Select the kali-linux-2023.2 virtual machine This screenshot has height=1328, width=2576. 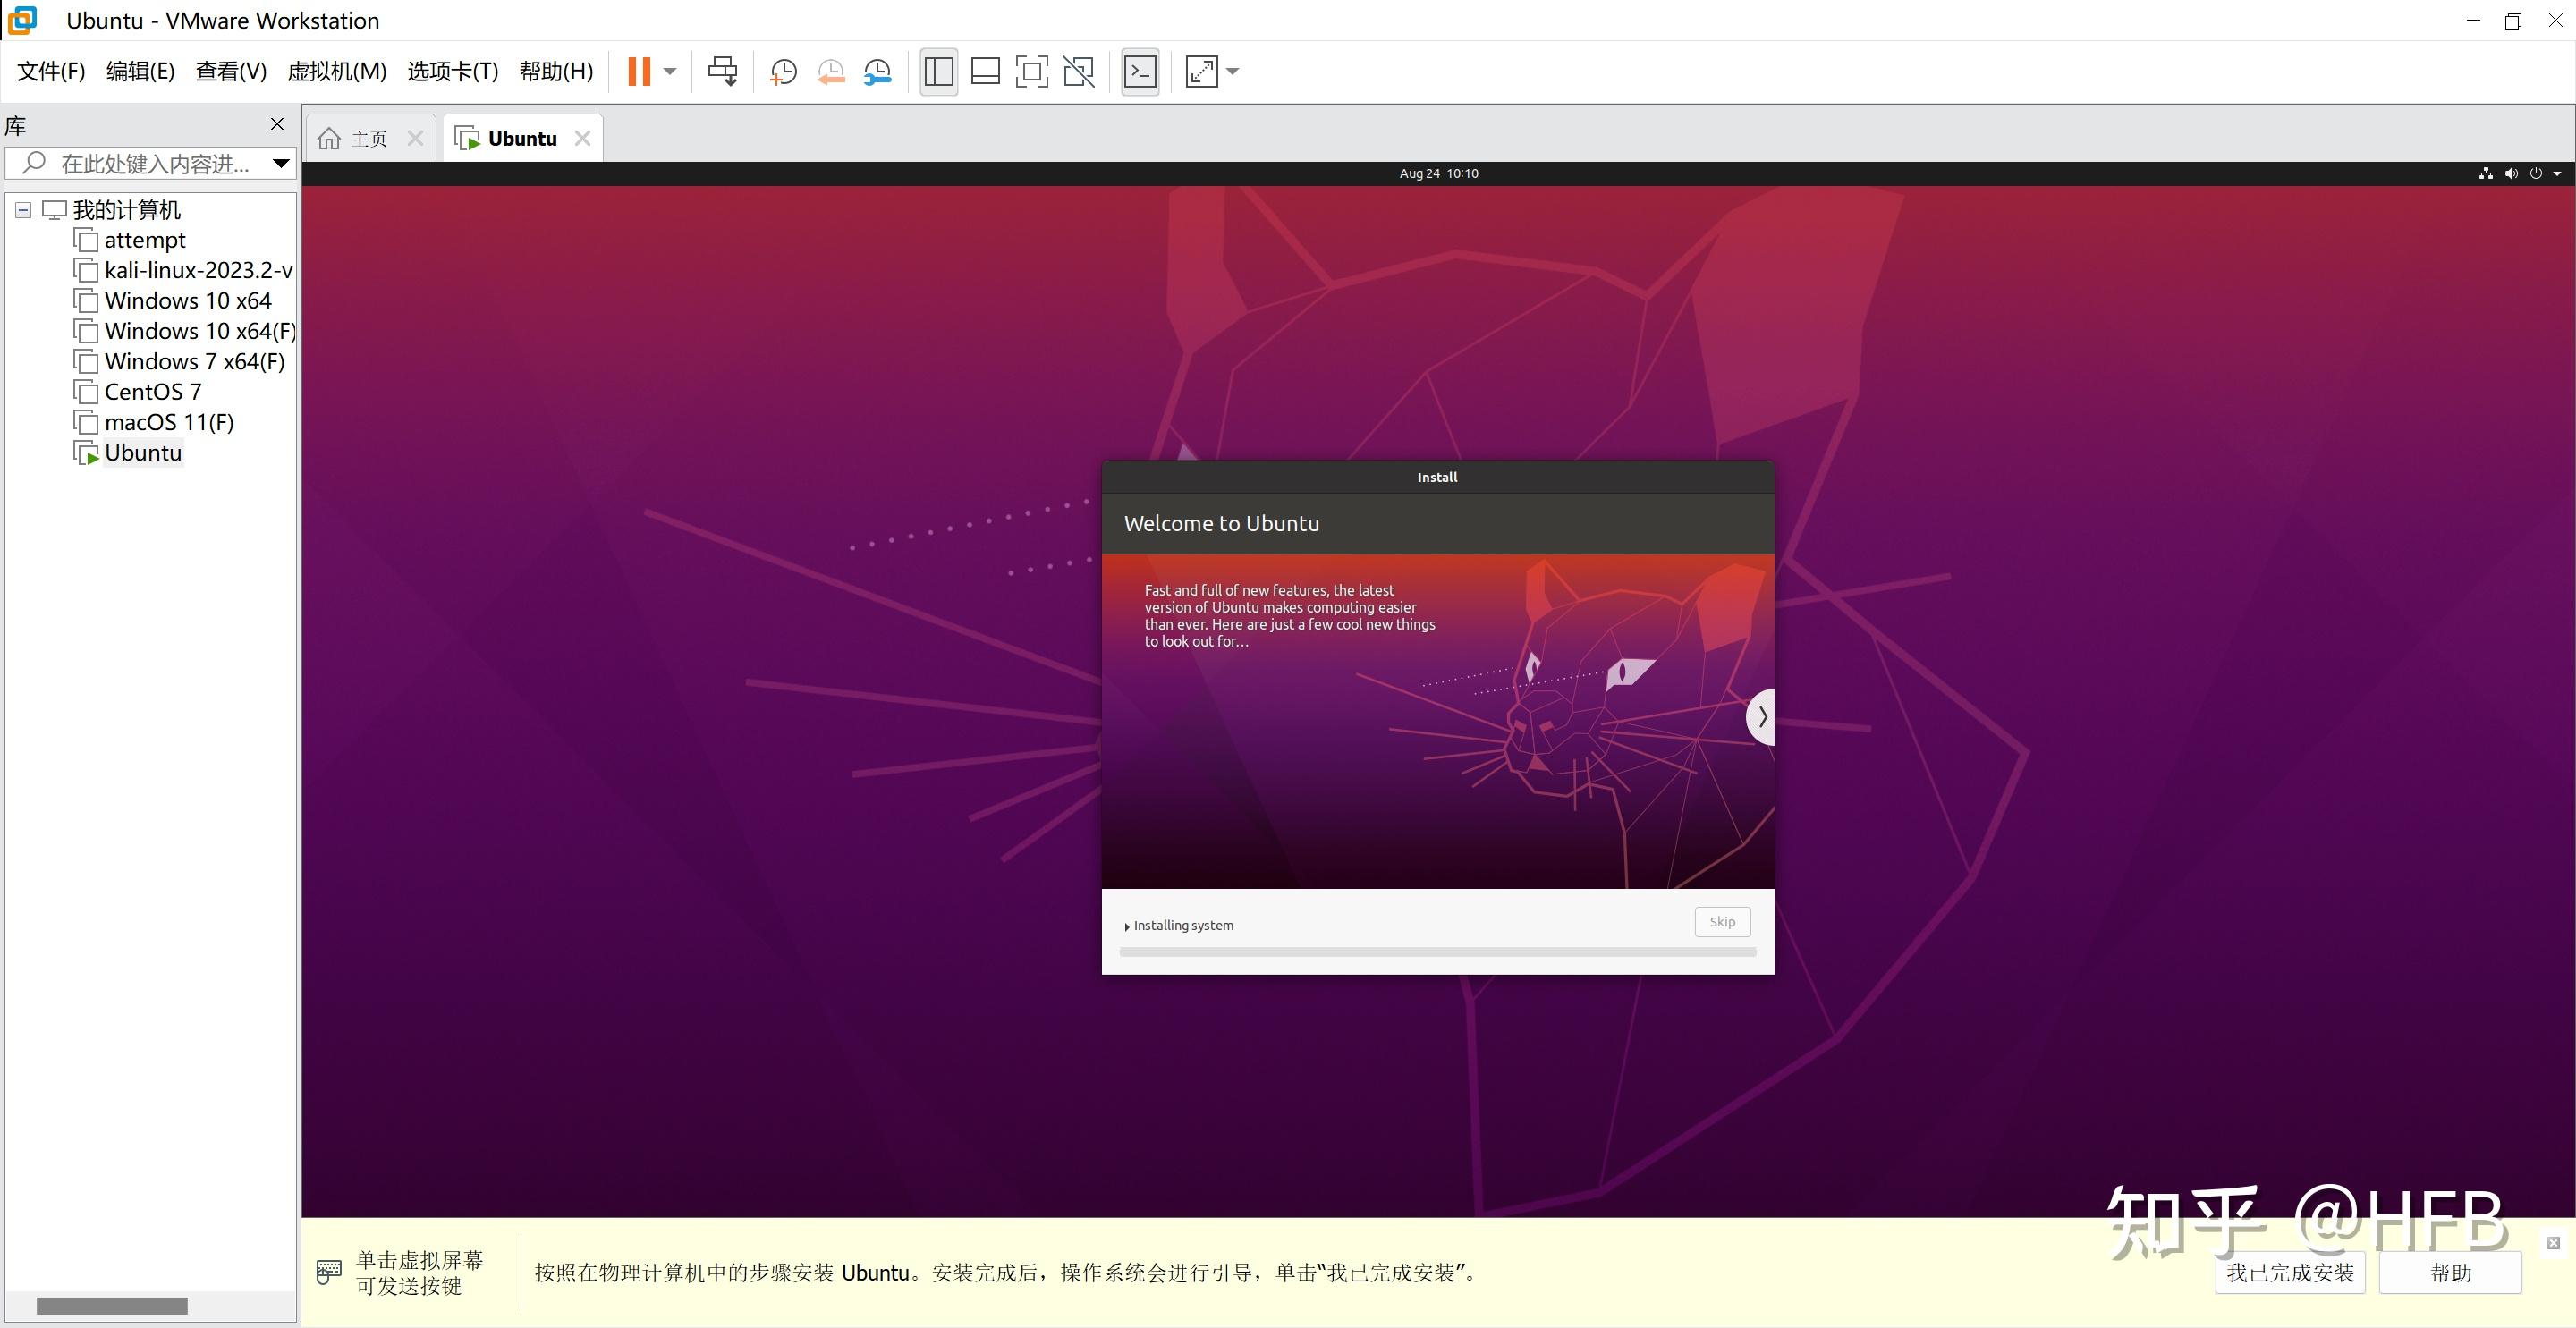click(x=198, y=270)
